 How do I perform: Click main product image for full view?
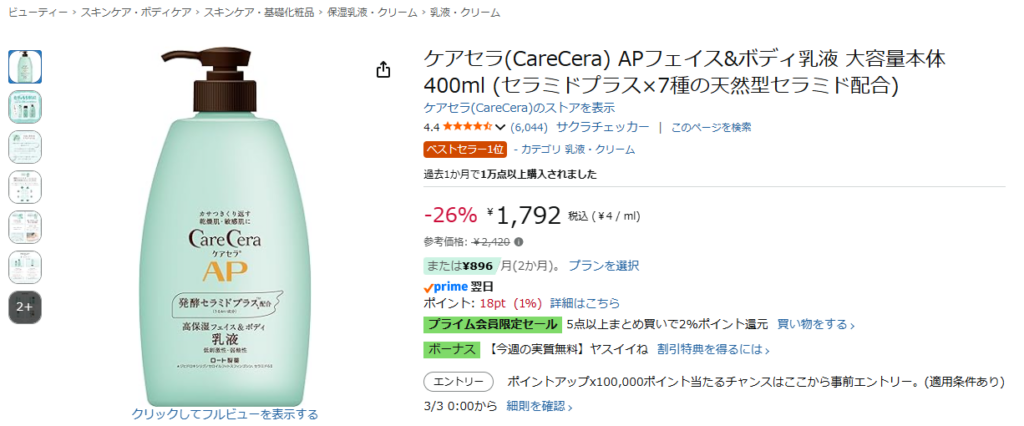coord(224,230)
